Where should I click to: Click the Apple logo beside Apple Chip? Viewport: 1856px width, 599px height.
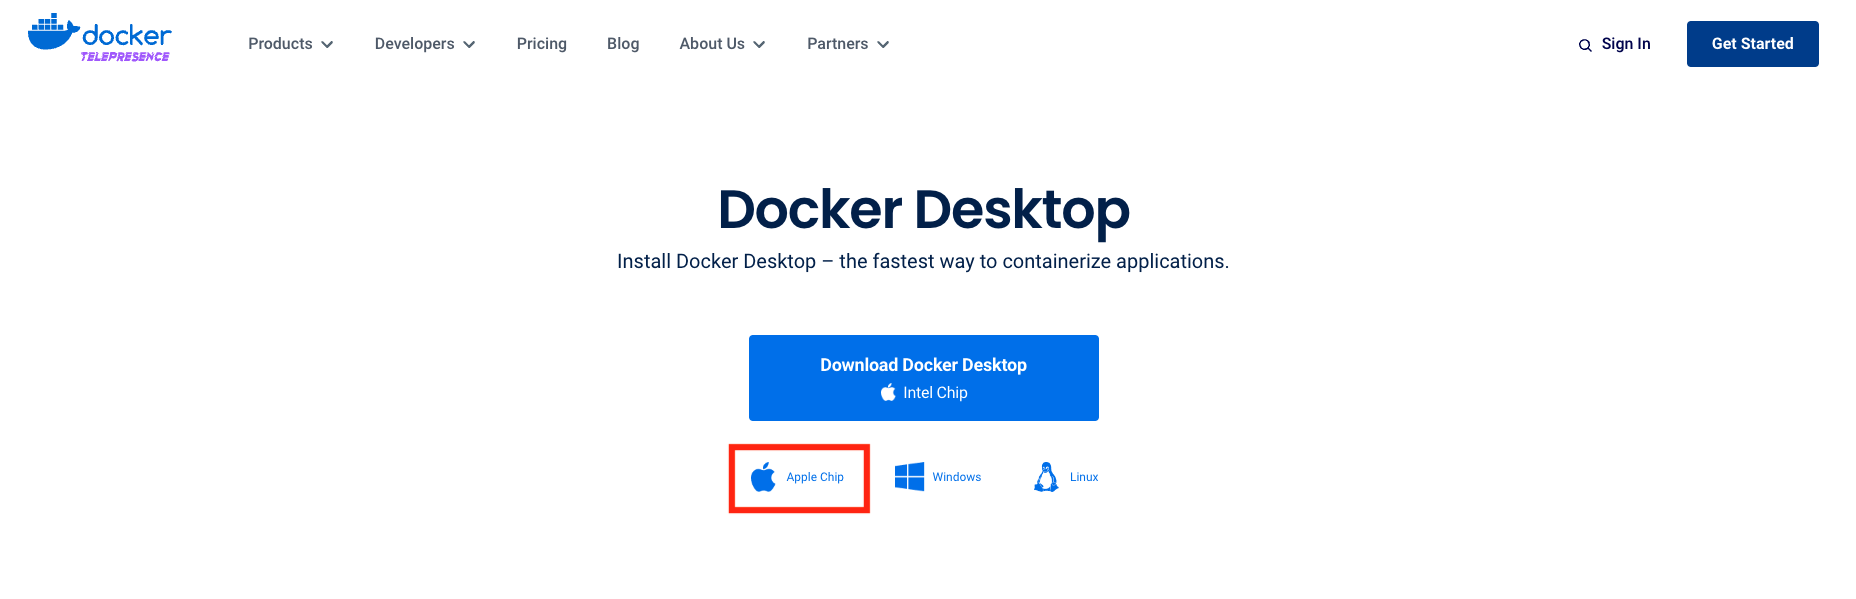[x=763, y=477]
